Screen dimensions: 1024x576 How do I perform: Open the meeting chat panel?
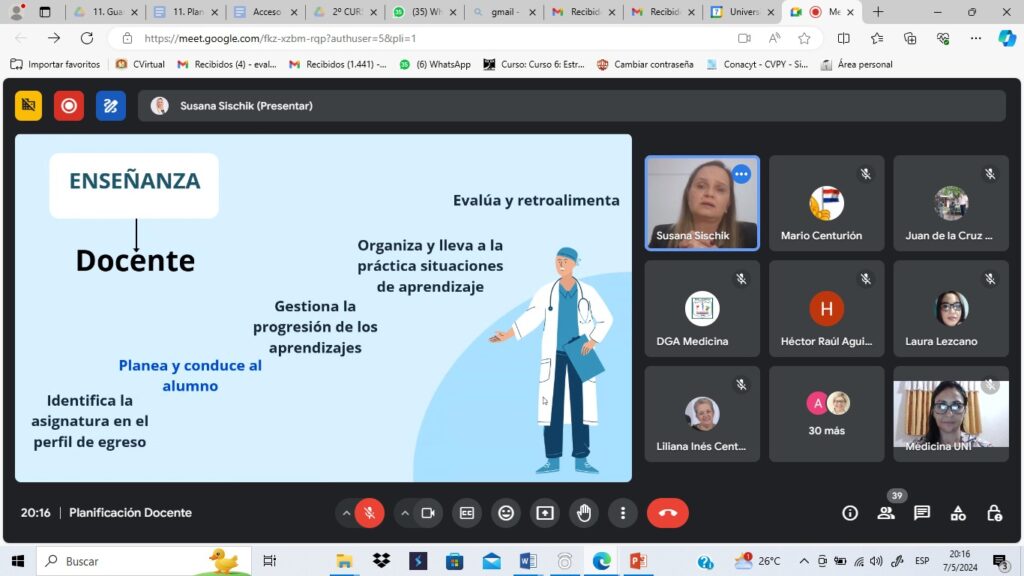coord(922,513)
